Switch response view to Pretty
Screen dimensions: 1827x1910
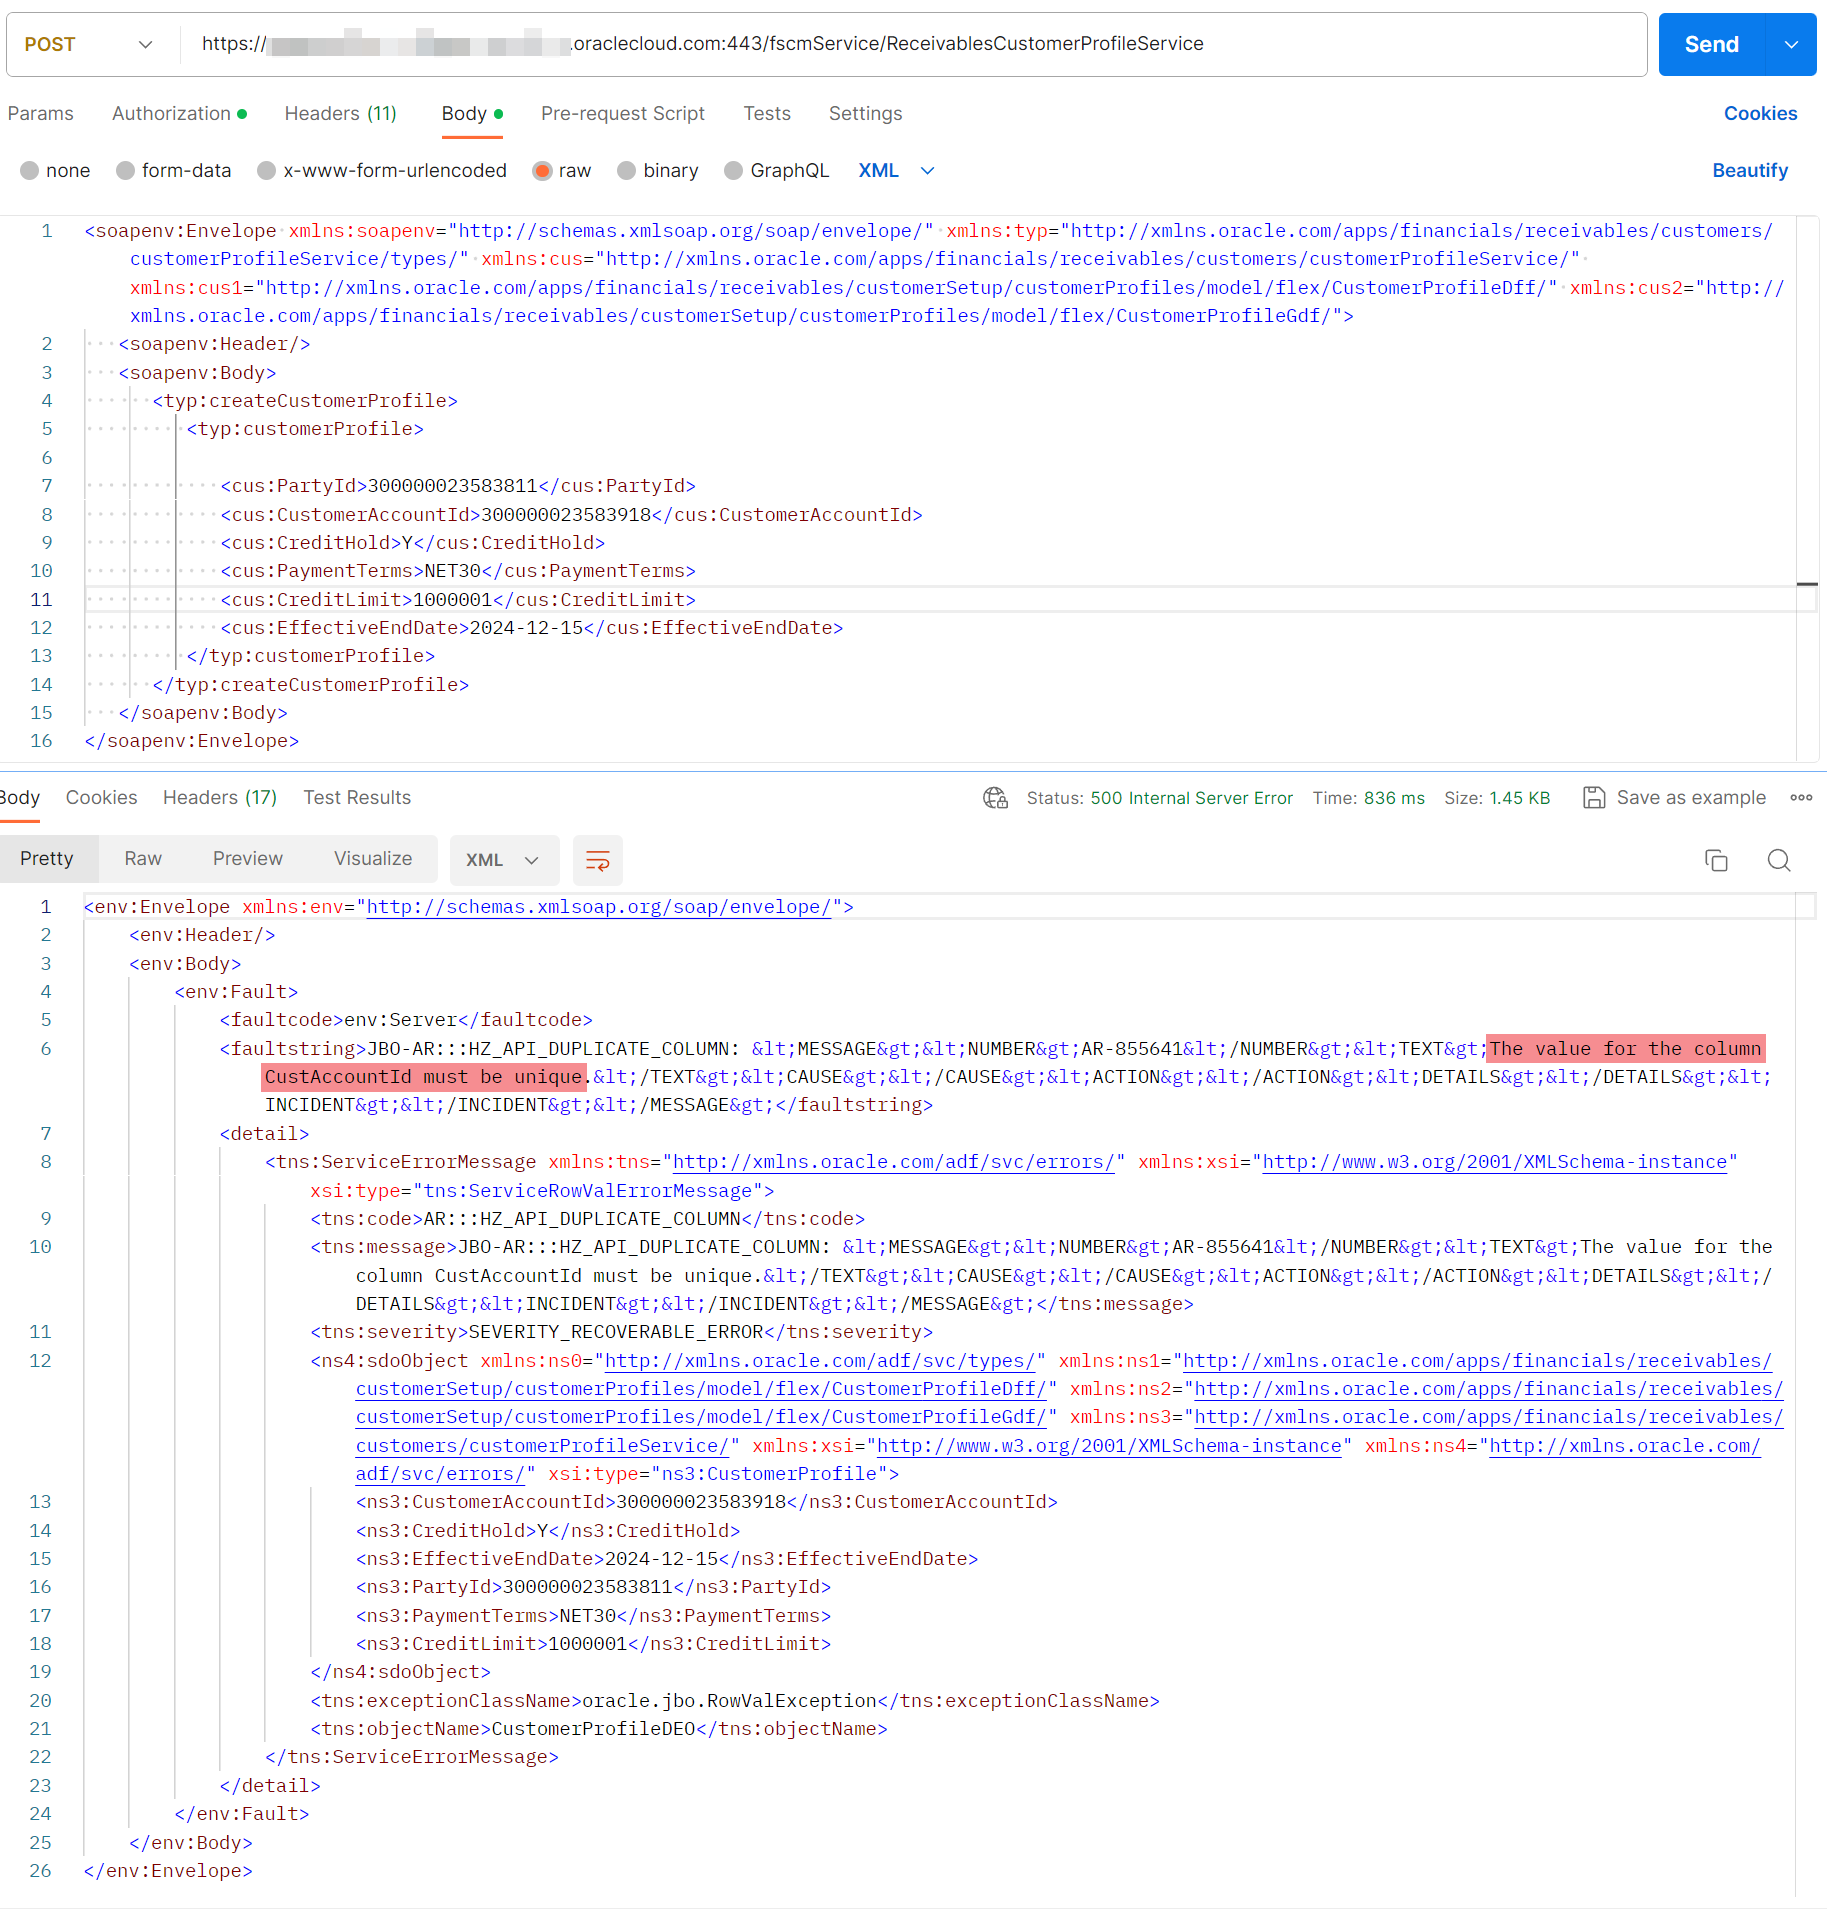click(x=47, y=859)
